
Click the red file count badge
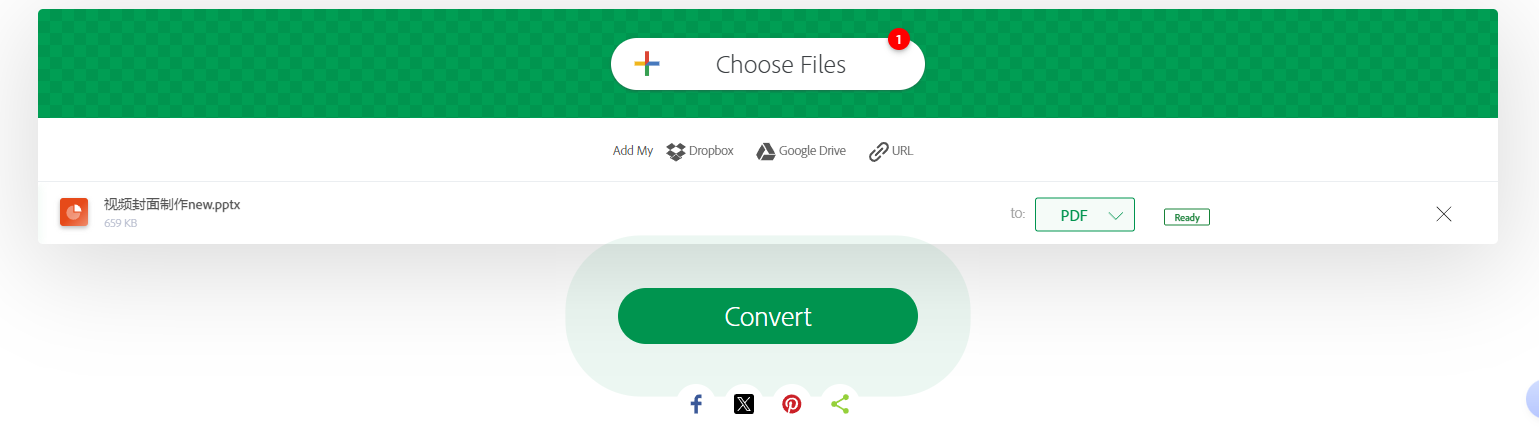pos(898,40)
